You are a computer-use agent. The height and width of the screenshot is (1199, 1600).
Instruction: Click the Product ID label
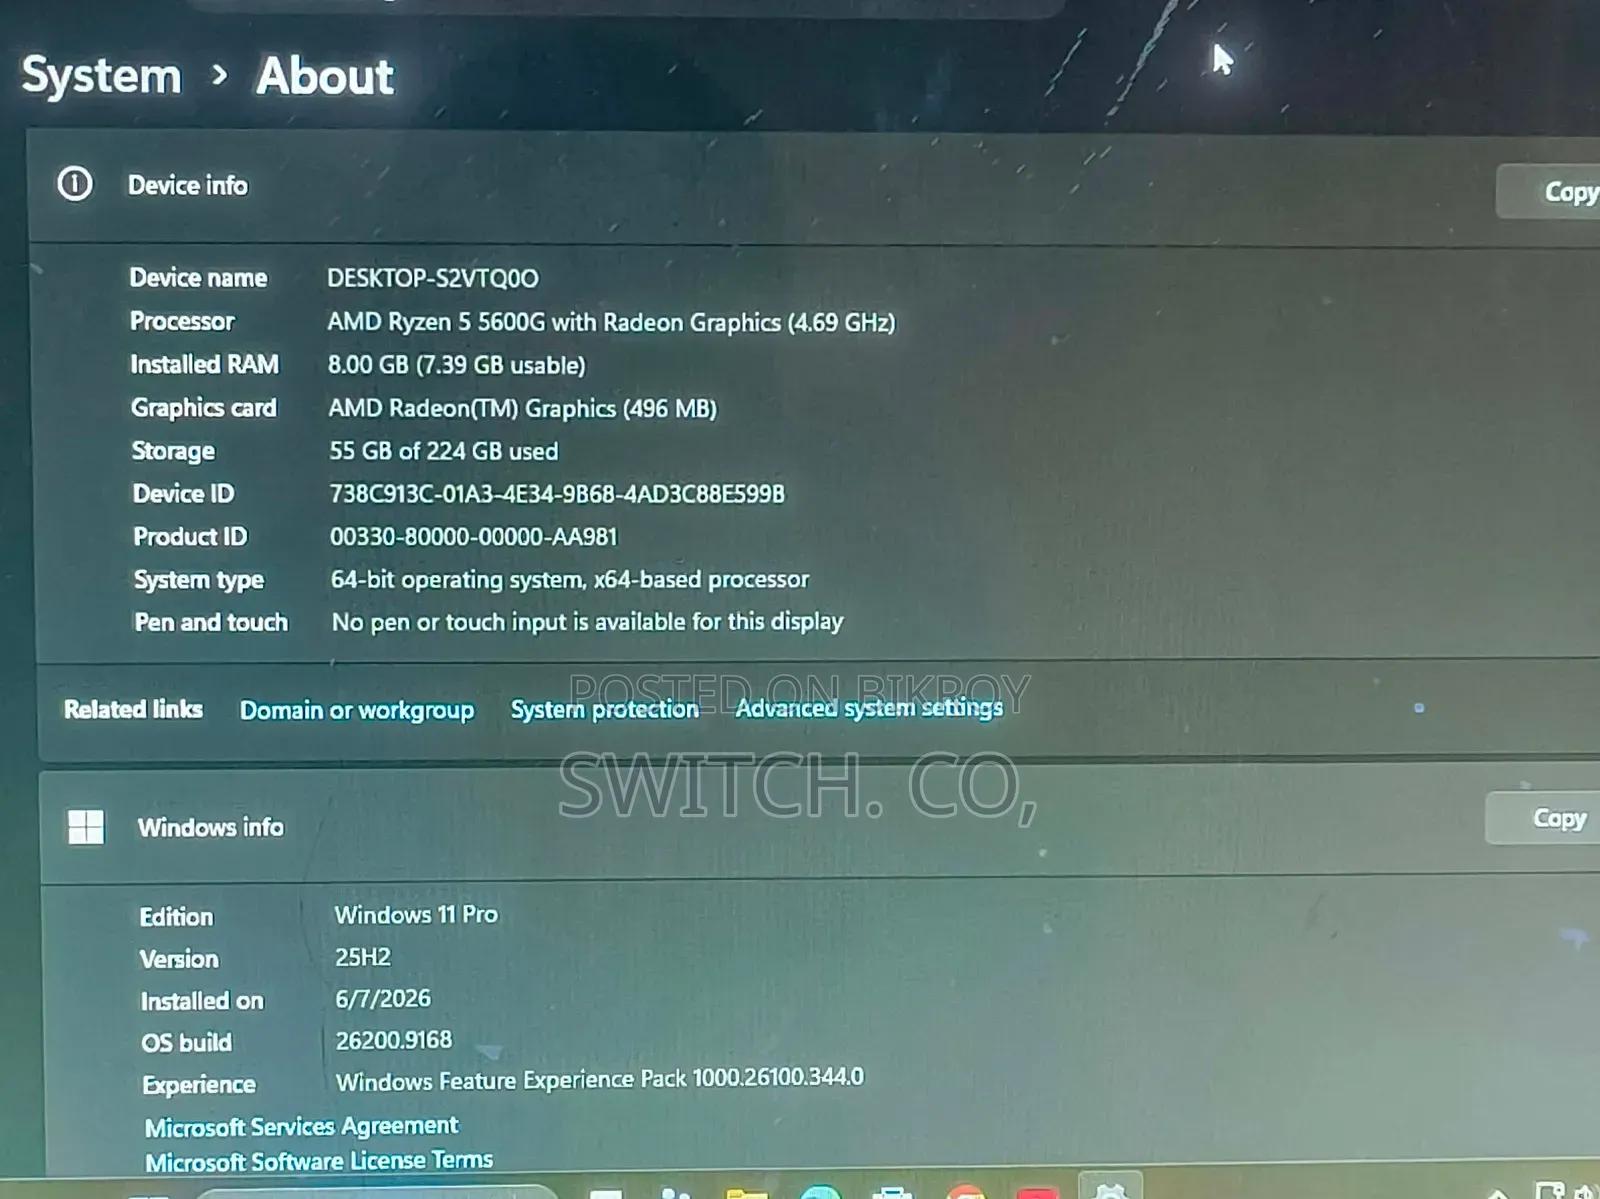[190, 537]
